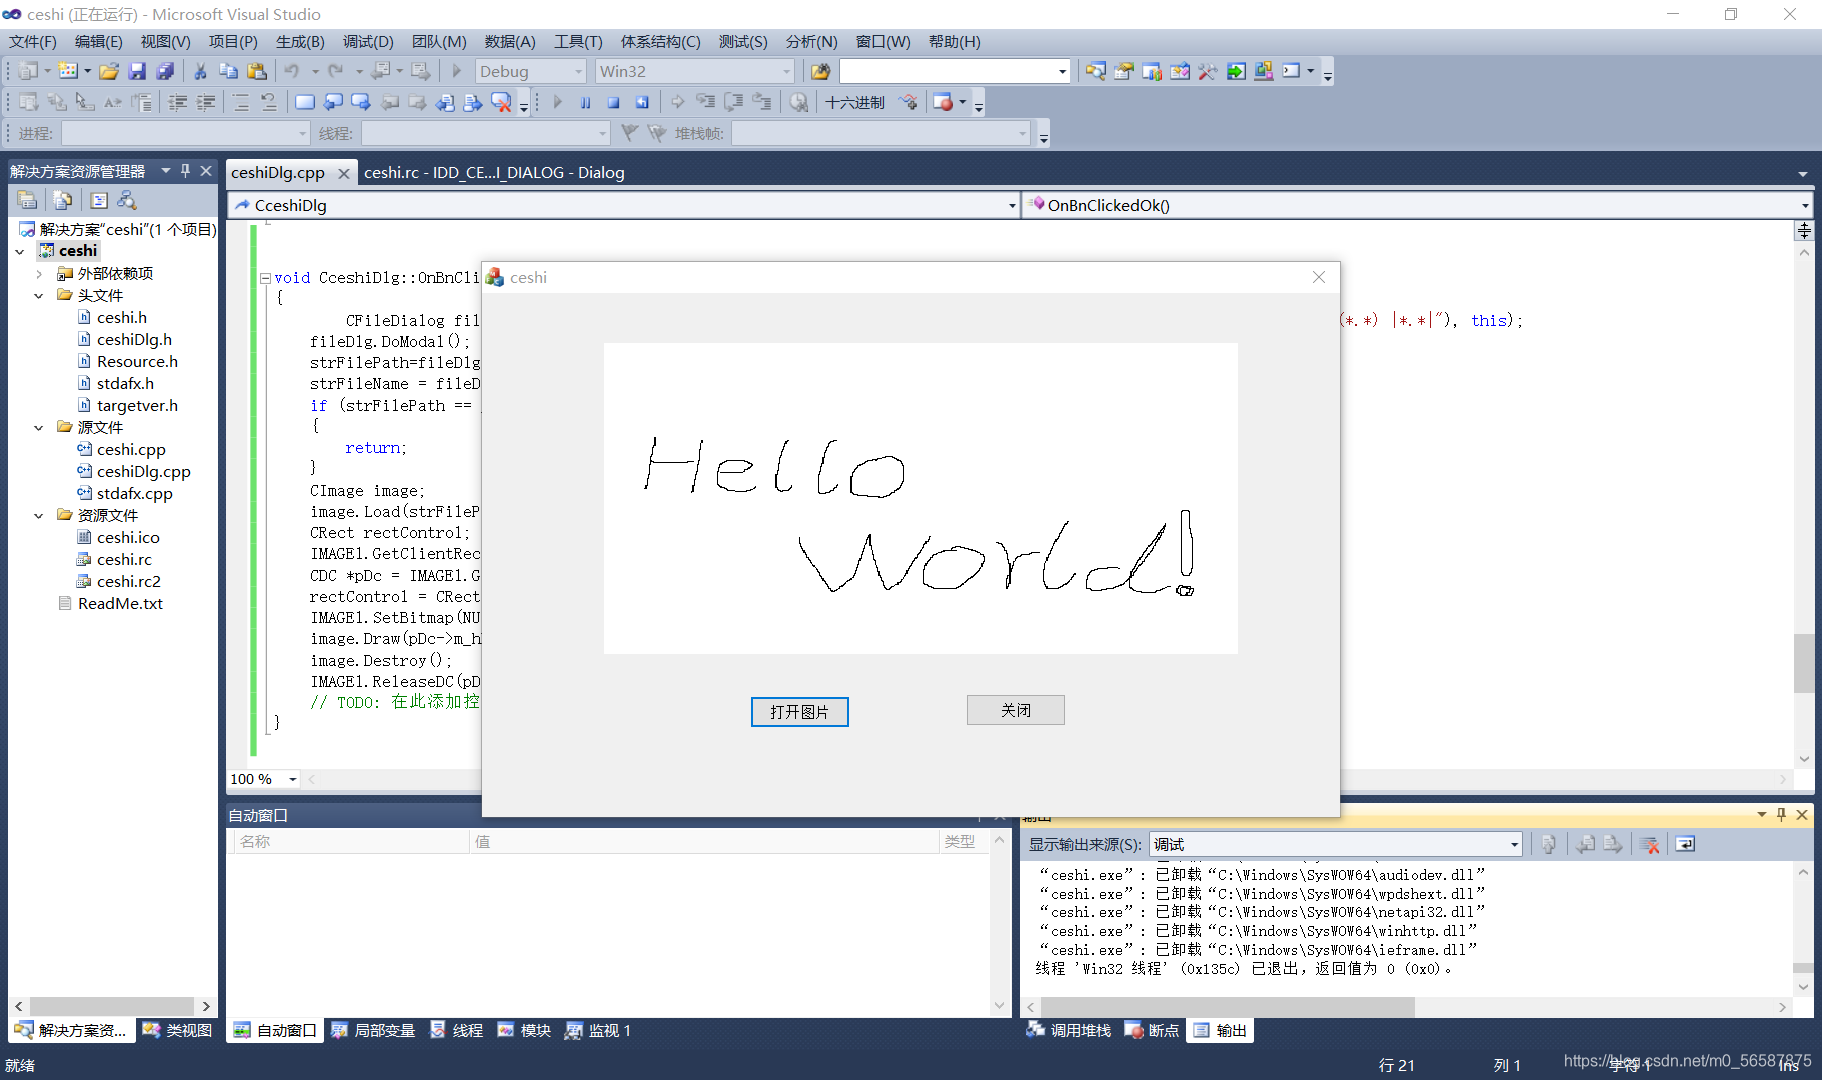1822x1080 pixels.
Task: Click the toolbar search combo input field
Action: click(947, 71)
